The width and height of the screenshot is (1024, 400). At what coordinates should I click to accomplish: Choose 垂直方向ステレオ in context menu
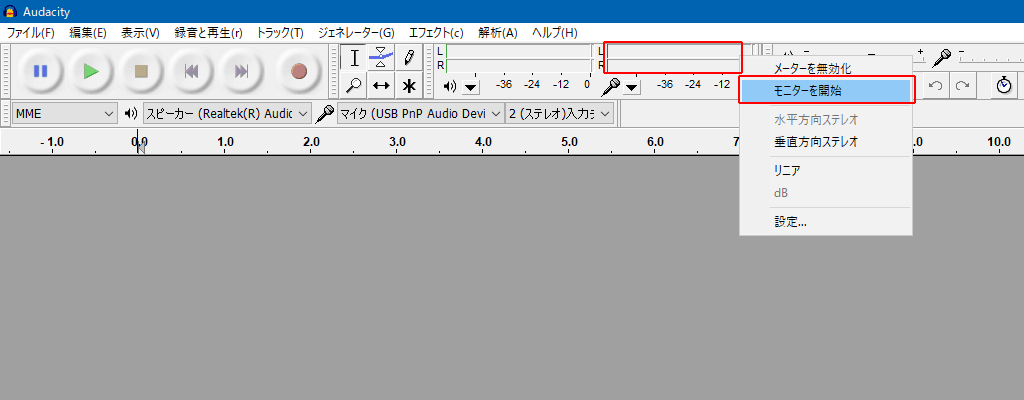[x=825, y=142]
